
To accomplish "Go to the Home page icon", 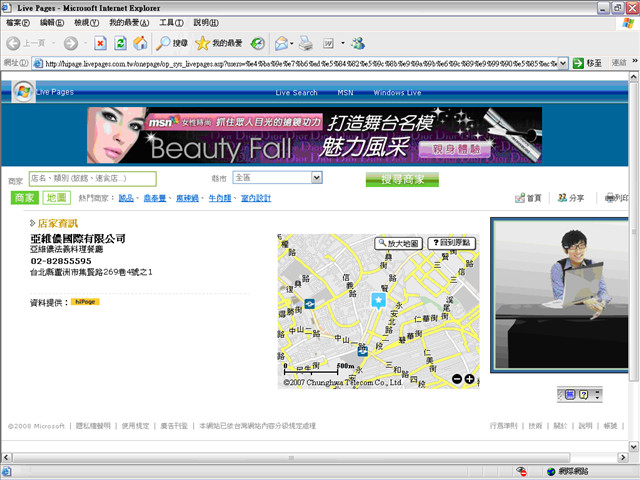I will coord(140,43).
